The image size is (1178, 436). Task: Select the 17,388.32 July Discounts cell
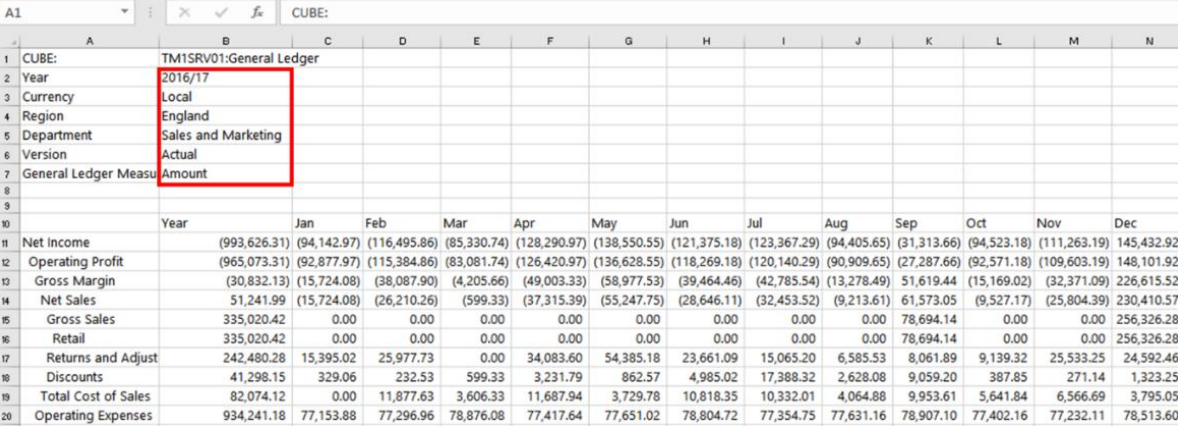[x=784, y=377]
